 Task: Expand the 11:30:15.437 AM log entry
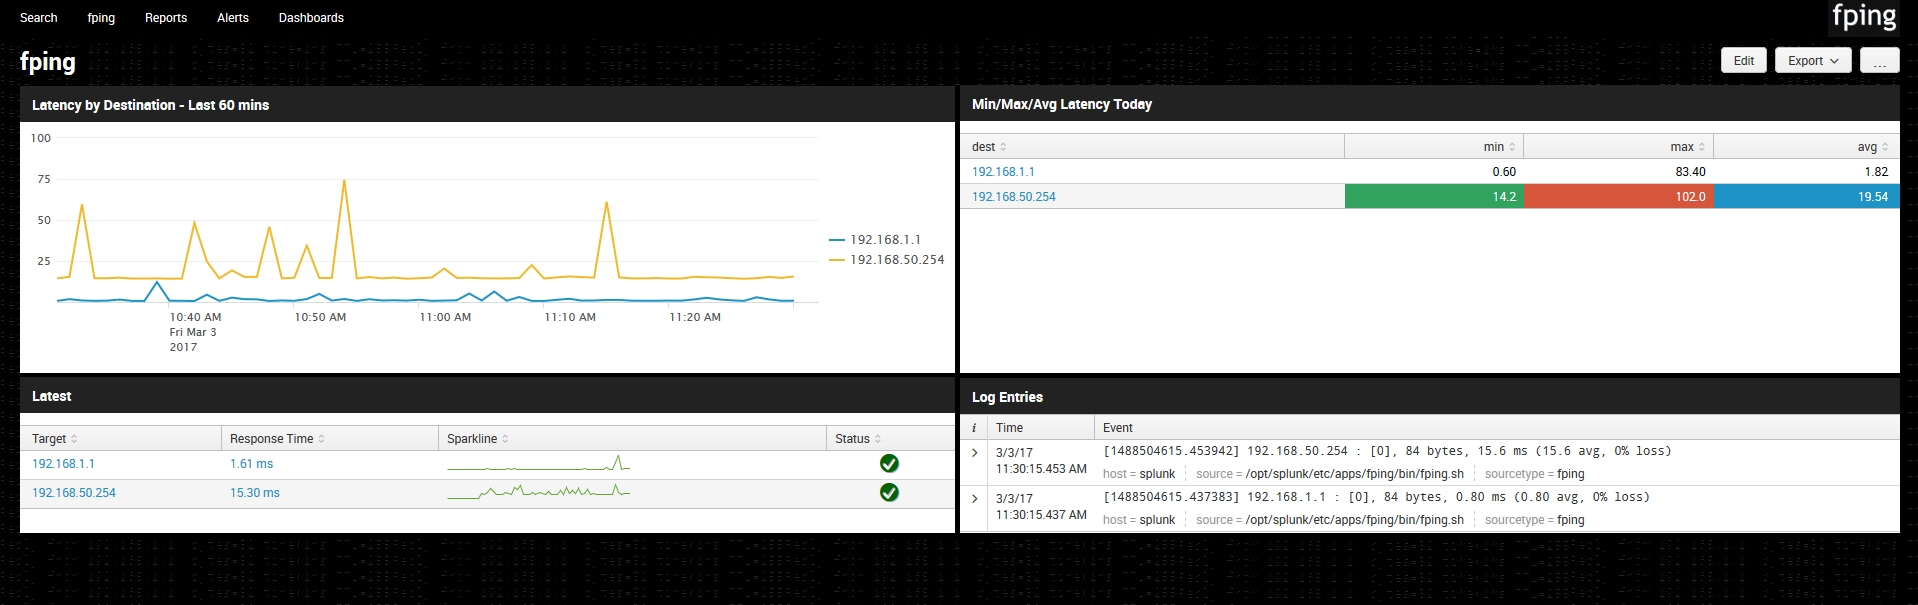coord(975,498)
